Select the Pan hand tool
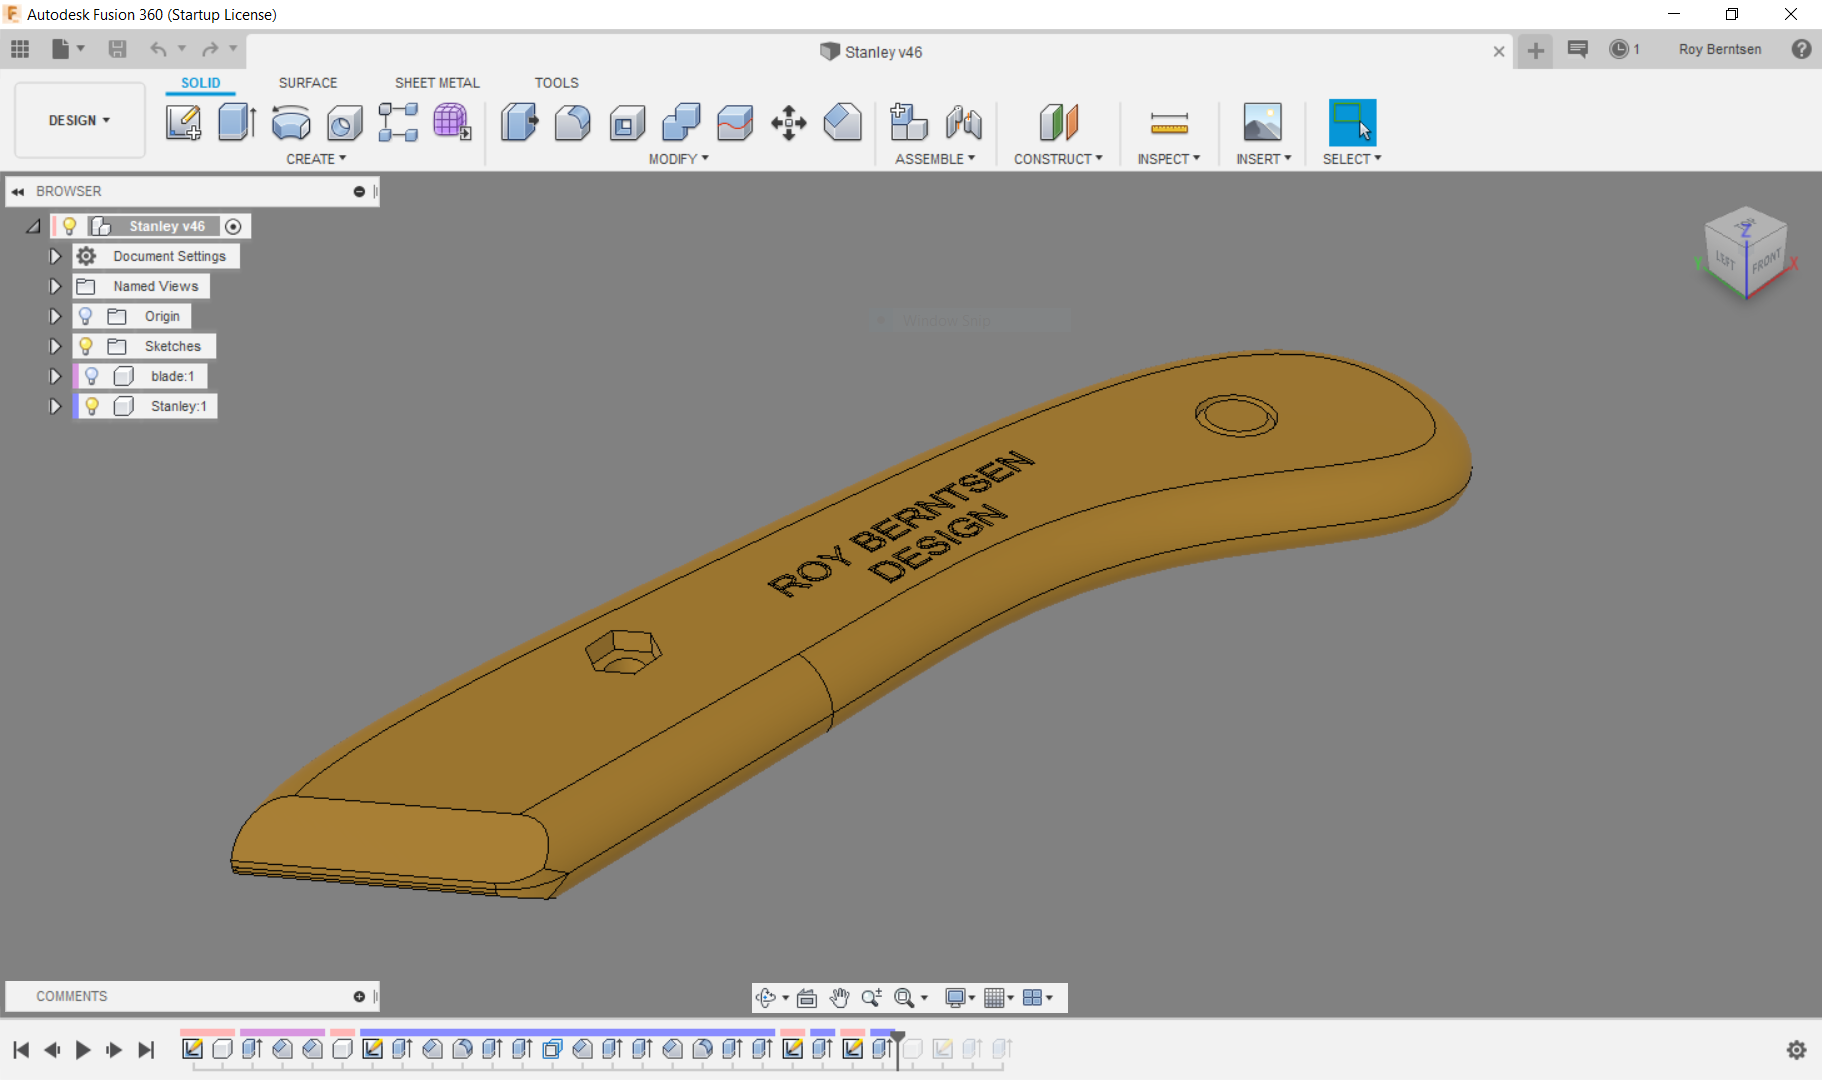1822x1080 pixels. tap(839, 997)
